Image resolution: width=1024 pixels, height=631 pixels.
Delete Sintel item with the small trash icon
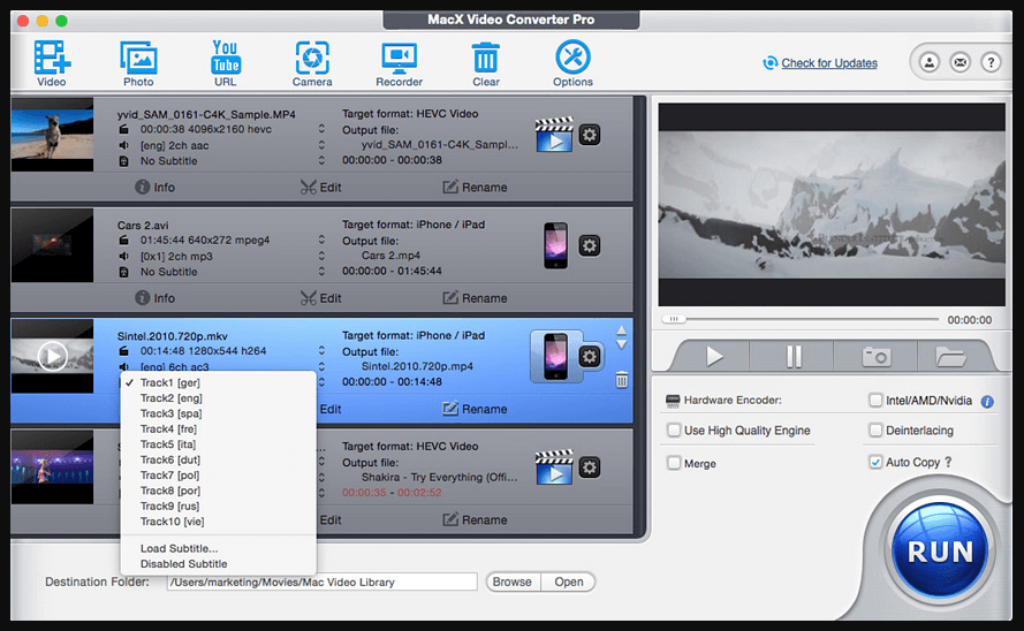pos(622,380)
